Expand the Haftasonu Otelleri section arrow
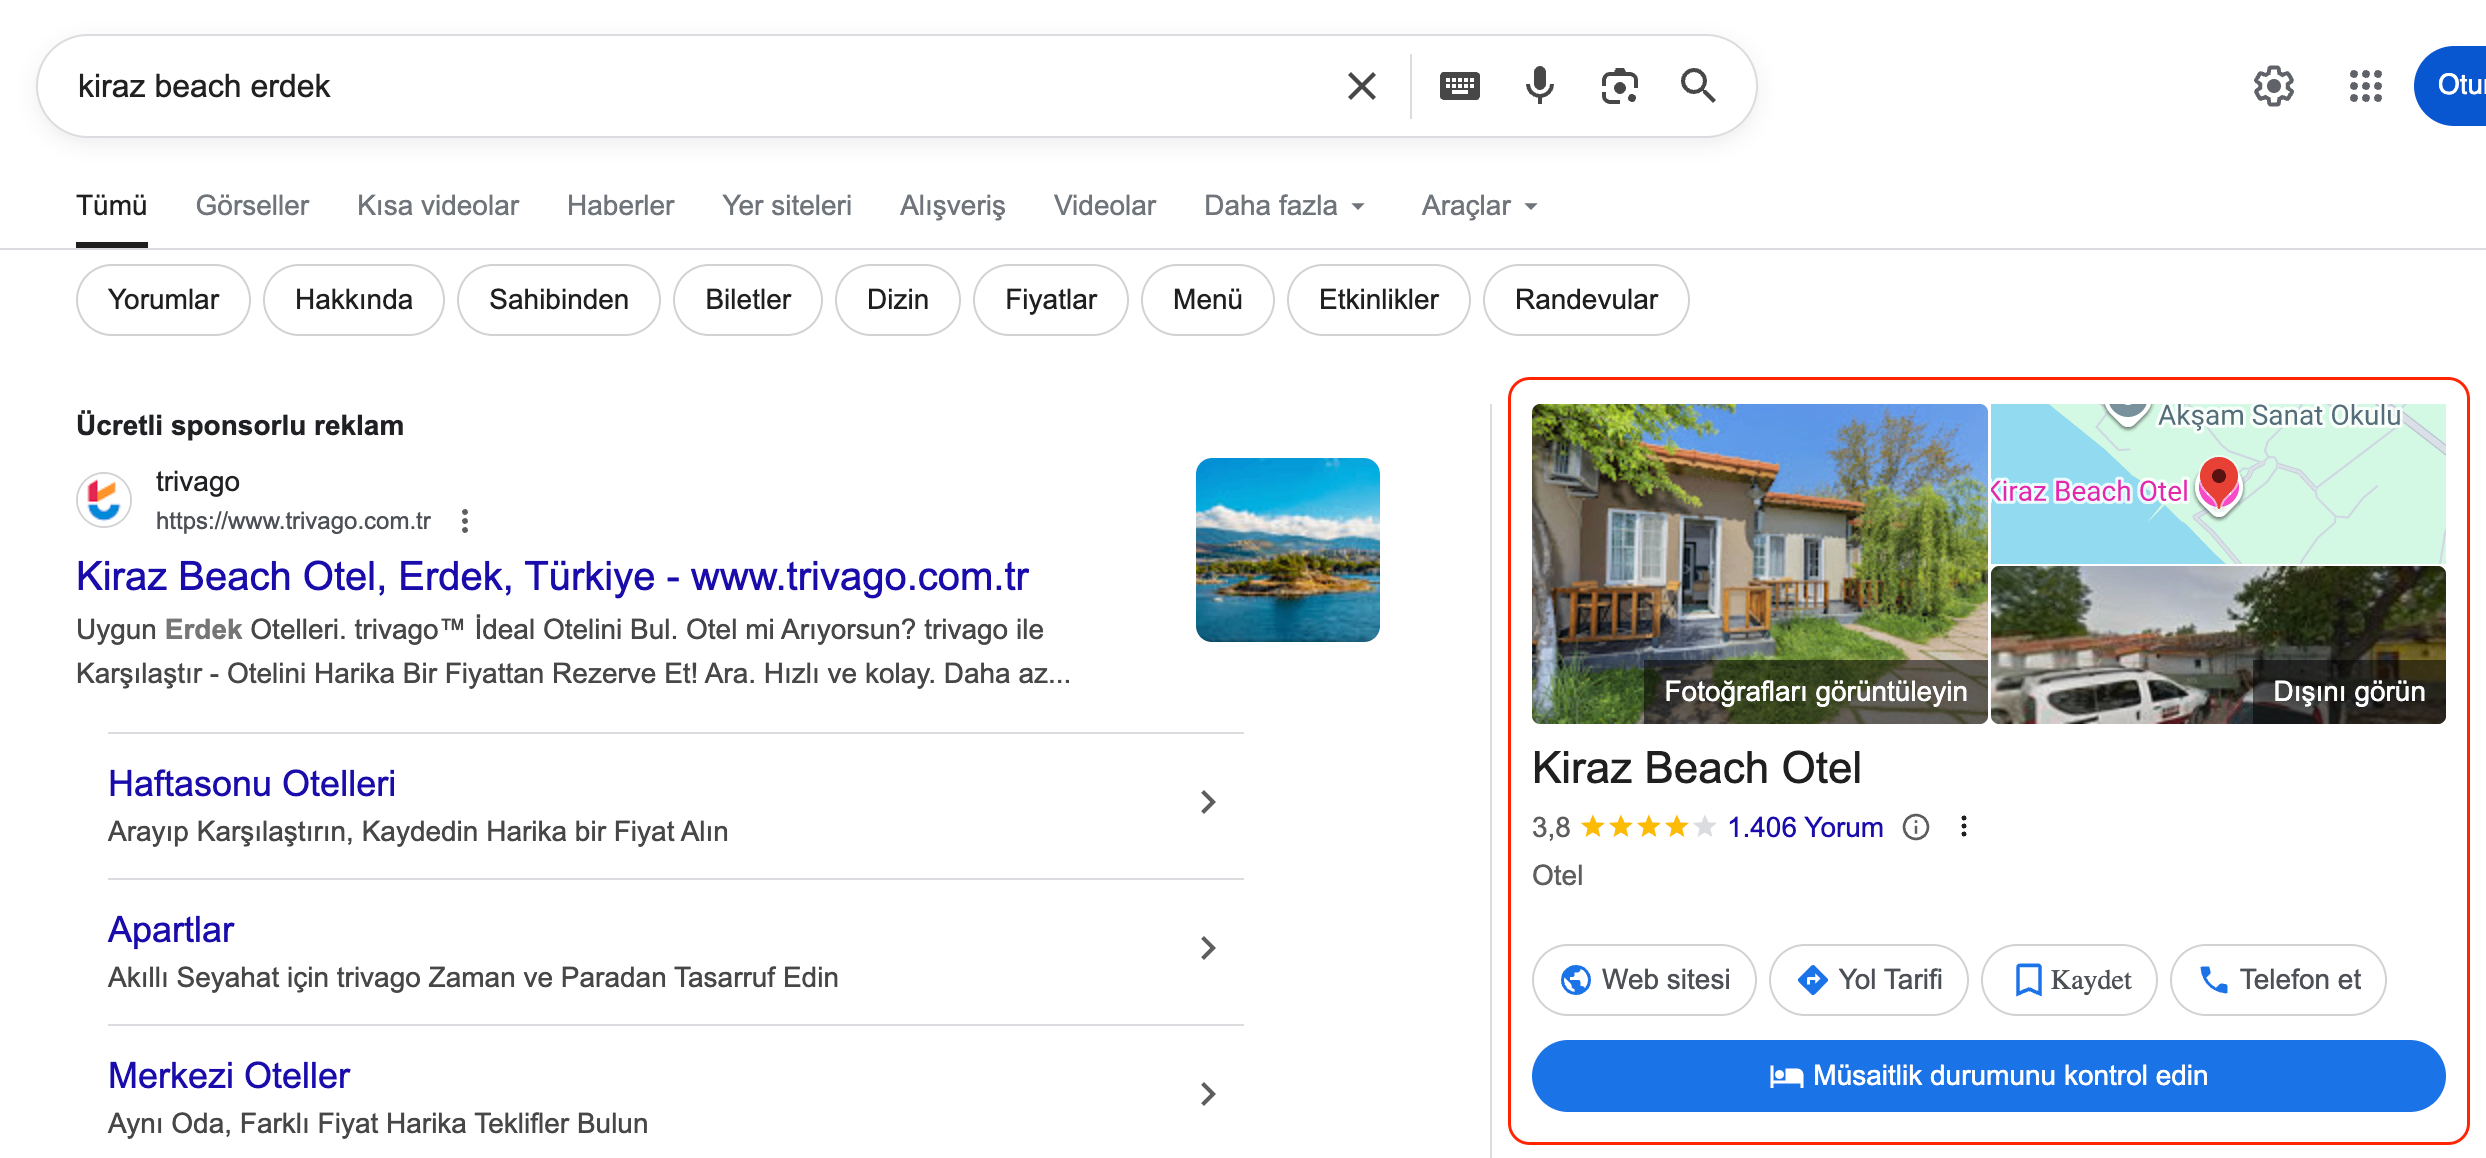Image resolution: width=2486 pixels, height=1158 pixels. 1208,801
